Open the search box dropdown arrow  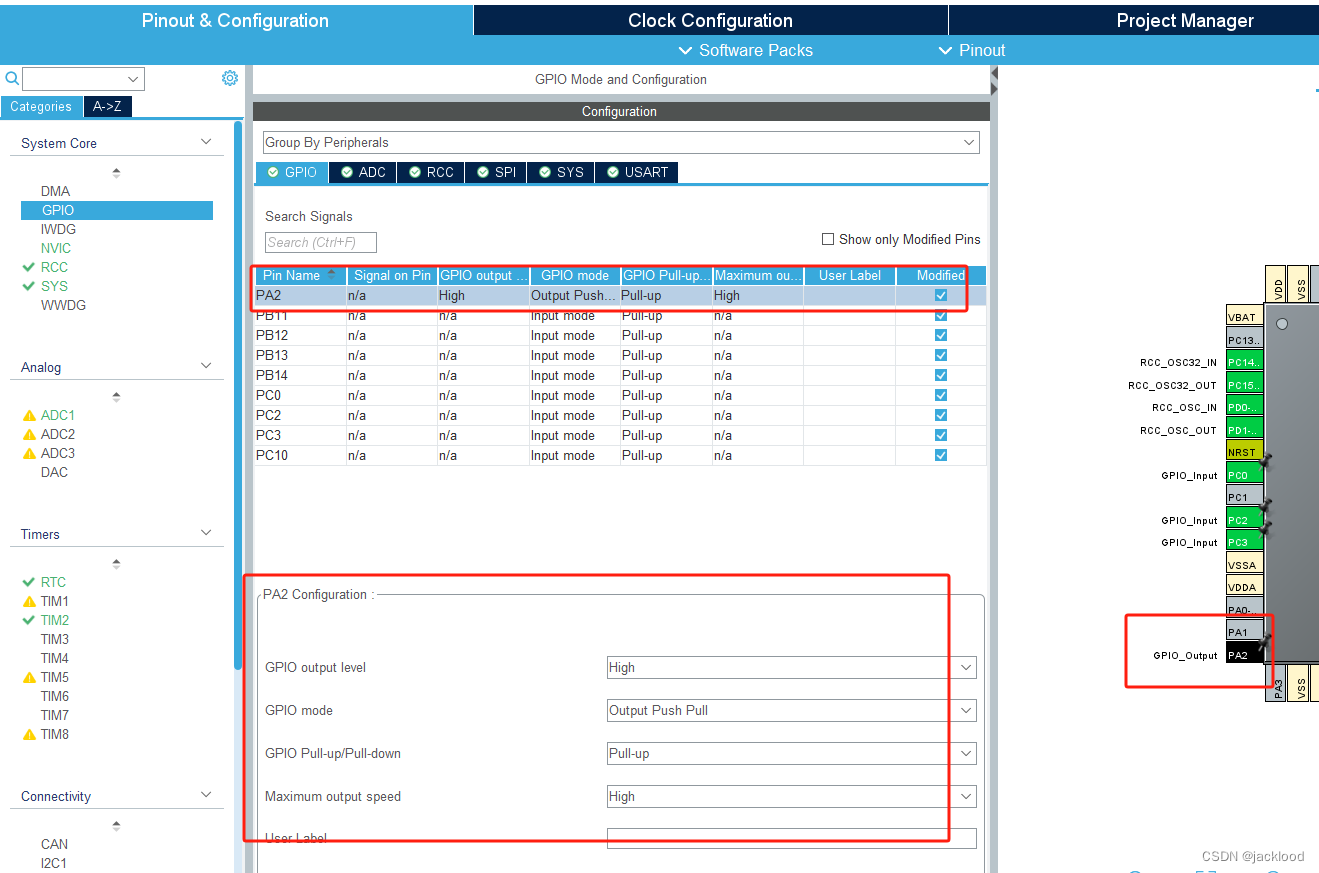[133, 79]
